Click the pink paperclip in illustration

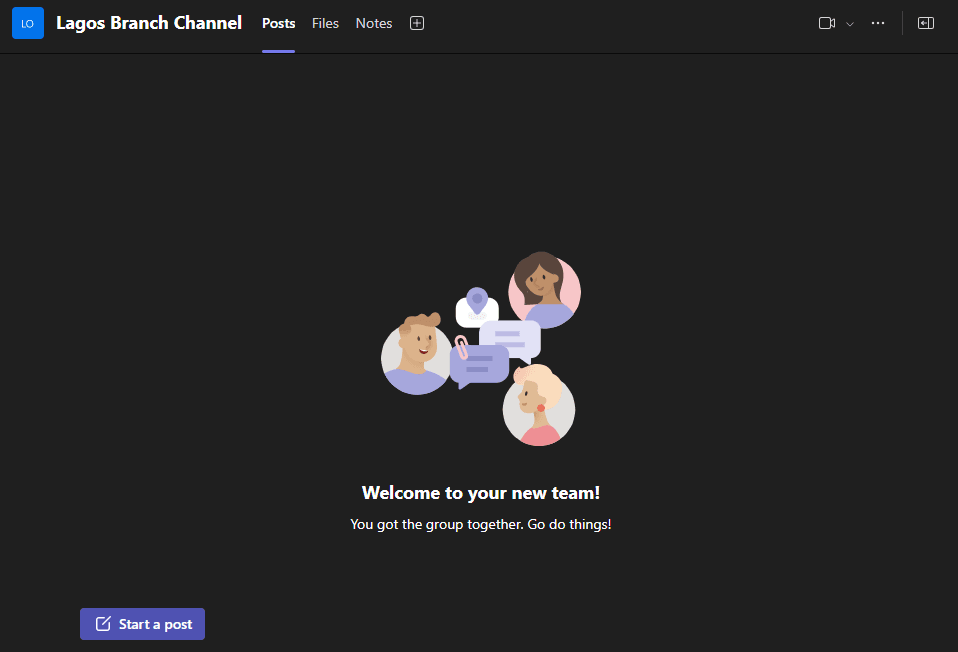pos(462,347)
